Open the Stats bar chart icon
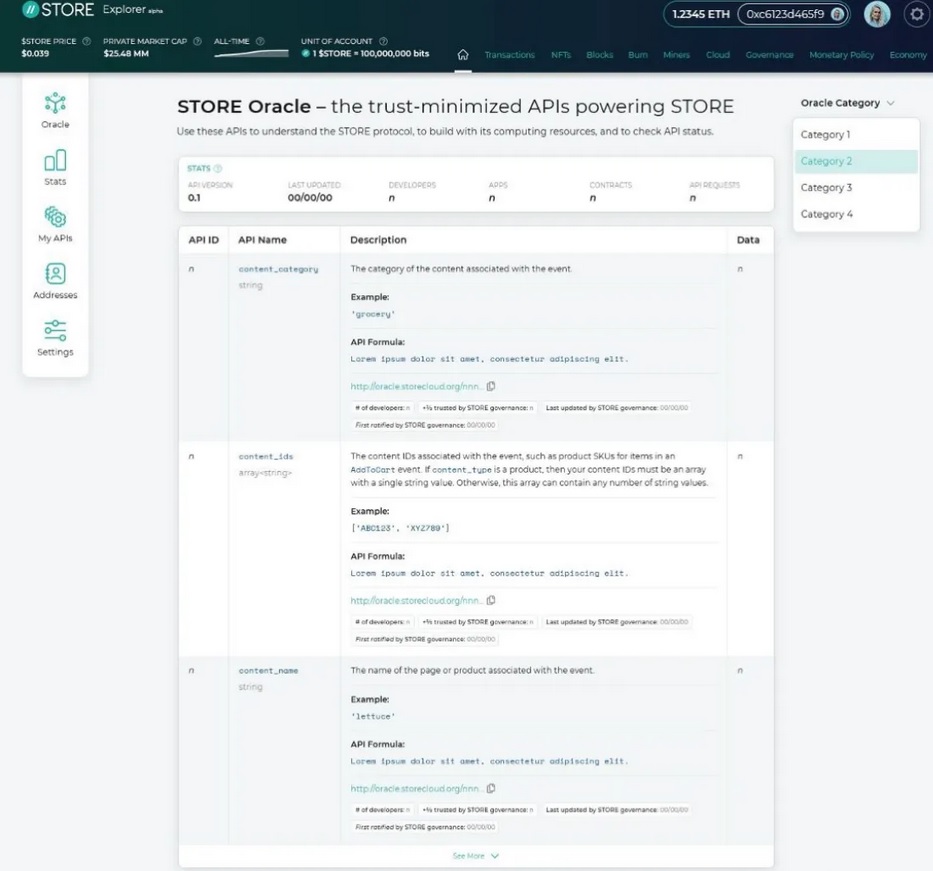The width and height of the screenshot is (933, 871). tap(55, 166)
